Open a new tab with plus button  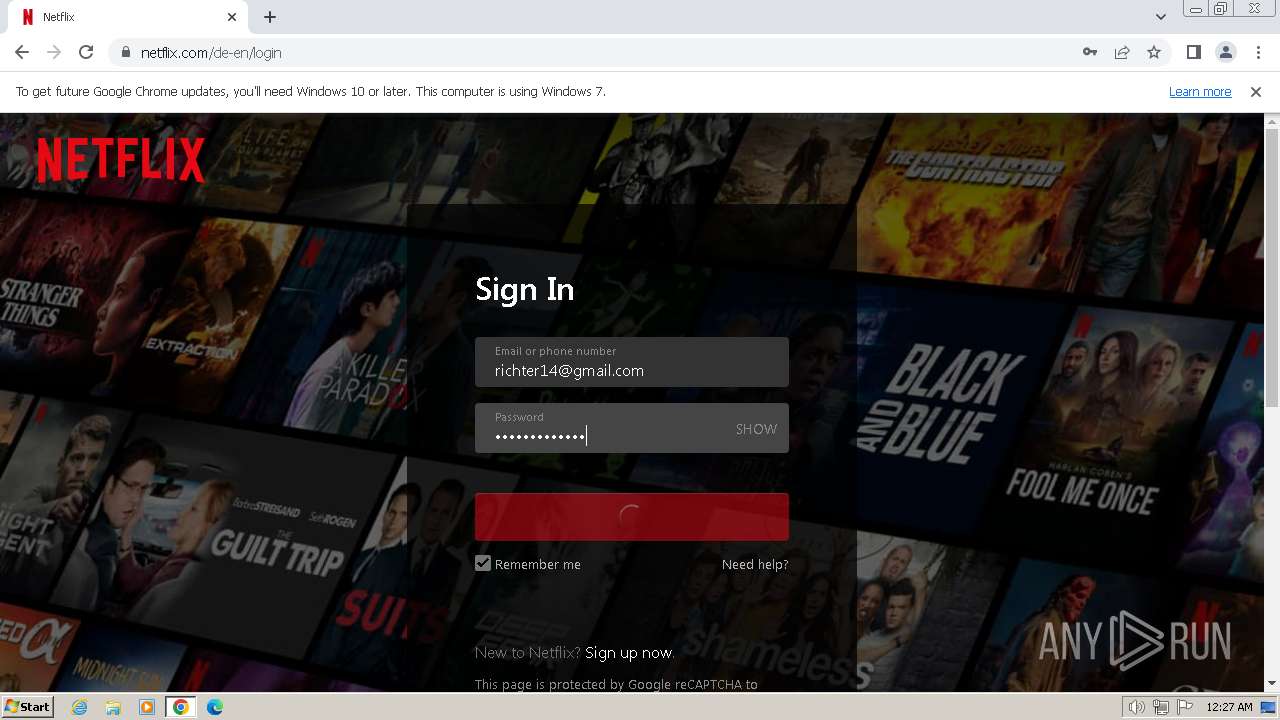pyautogui.click(x=270, y=17)
